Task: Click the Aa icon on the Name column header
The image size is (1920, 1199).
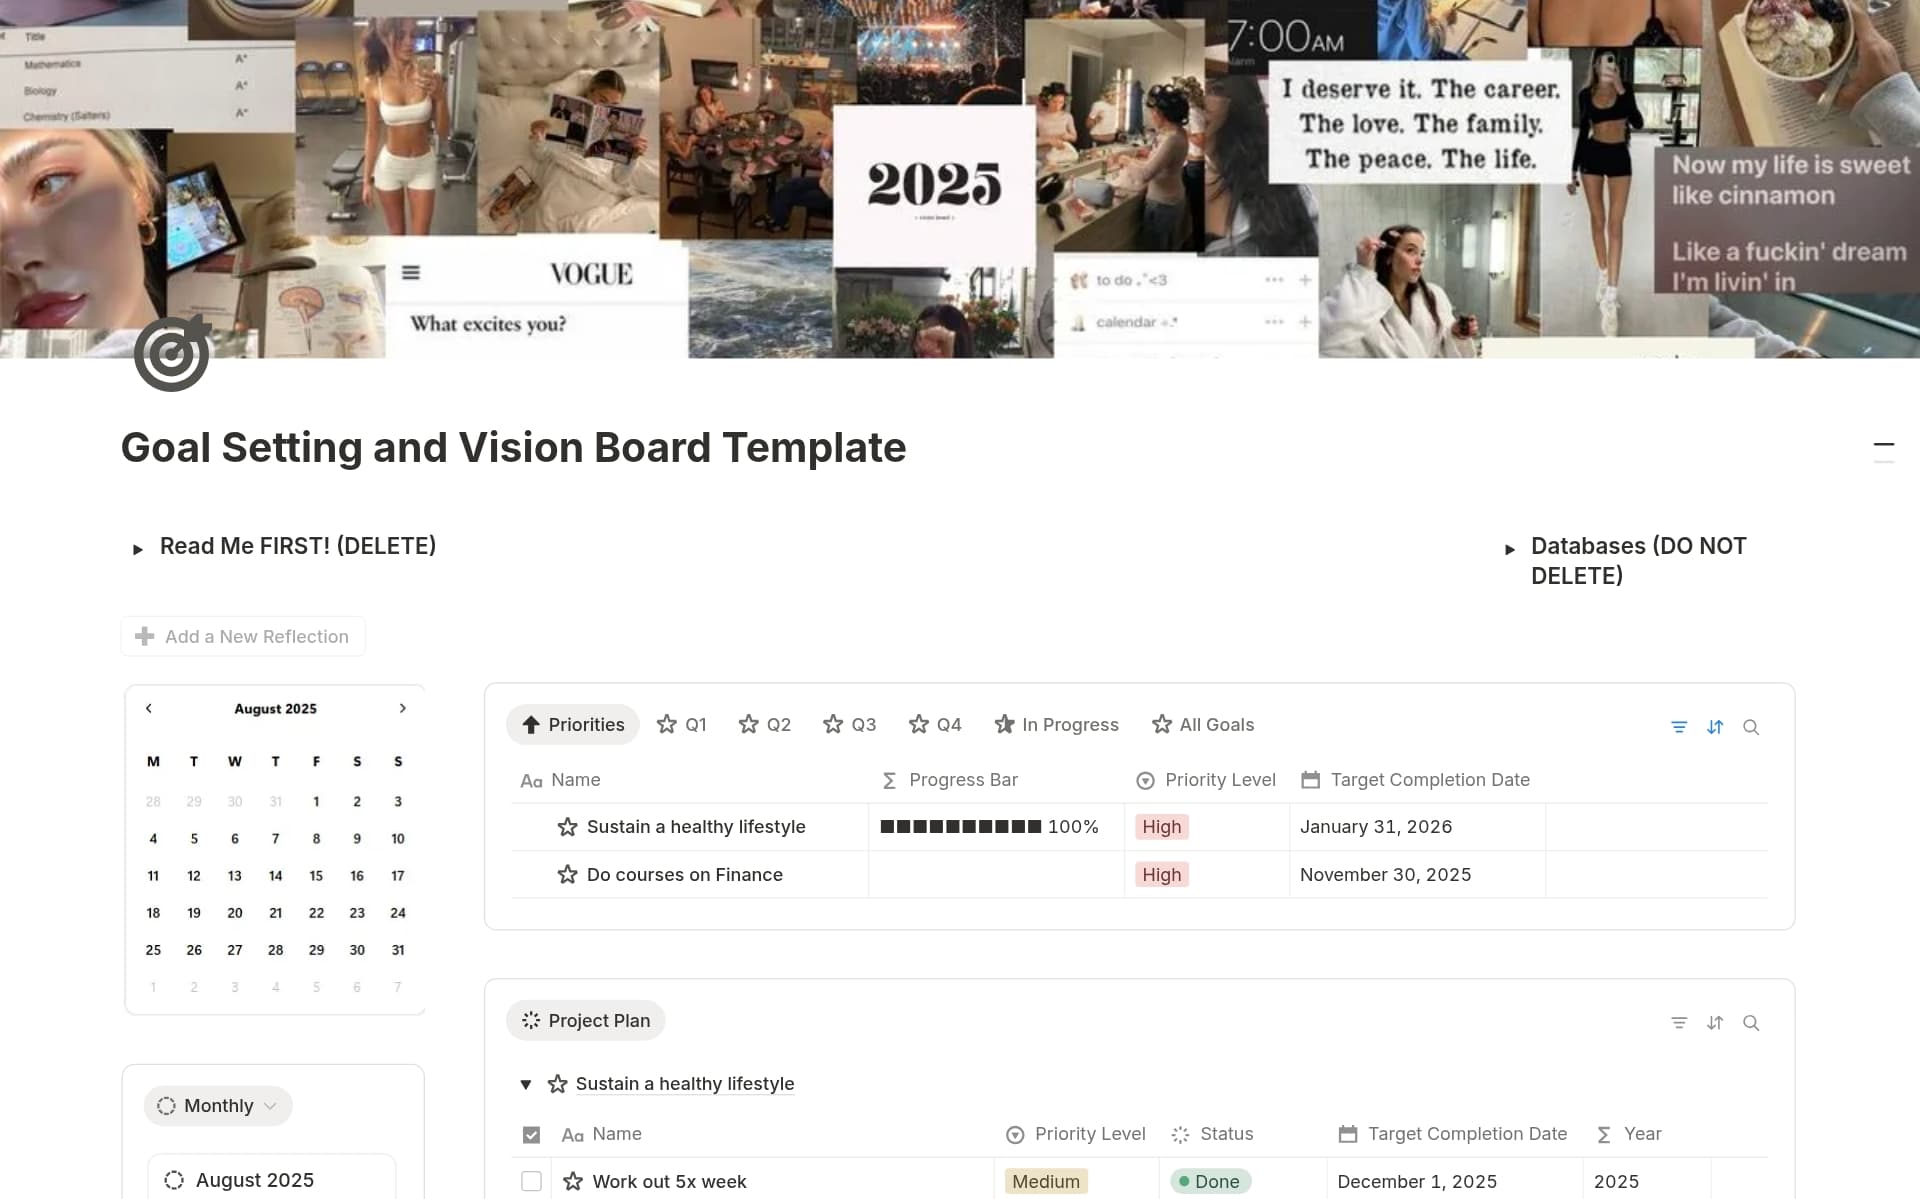Action: [x=531, y=780]
